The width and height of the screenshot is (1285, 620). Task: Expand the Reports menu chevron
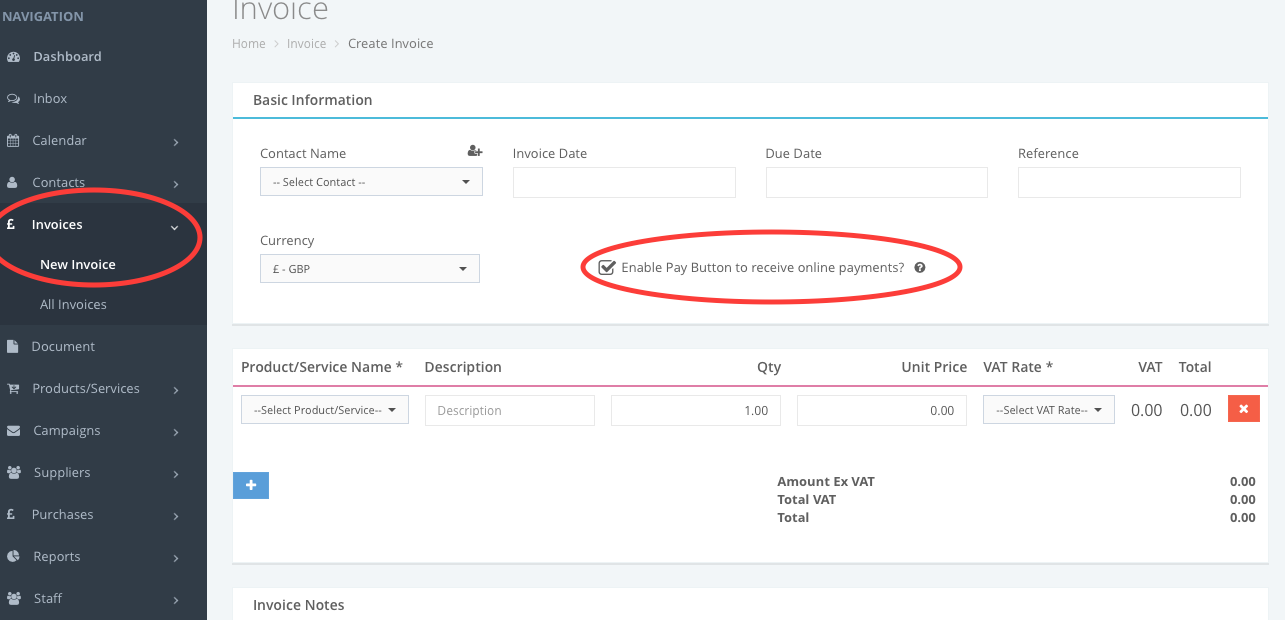[x=176, y=558]
